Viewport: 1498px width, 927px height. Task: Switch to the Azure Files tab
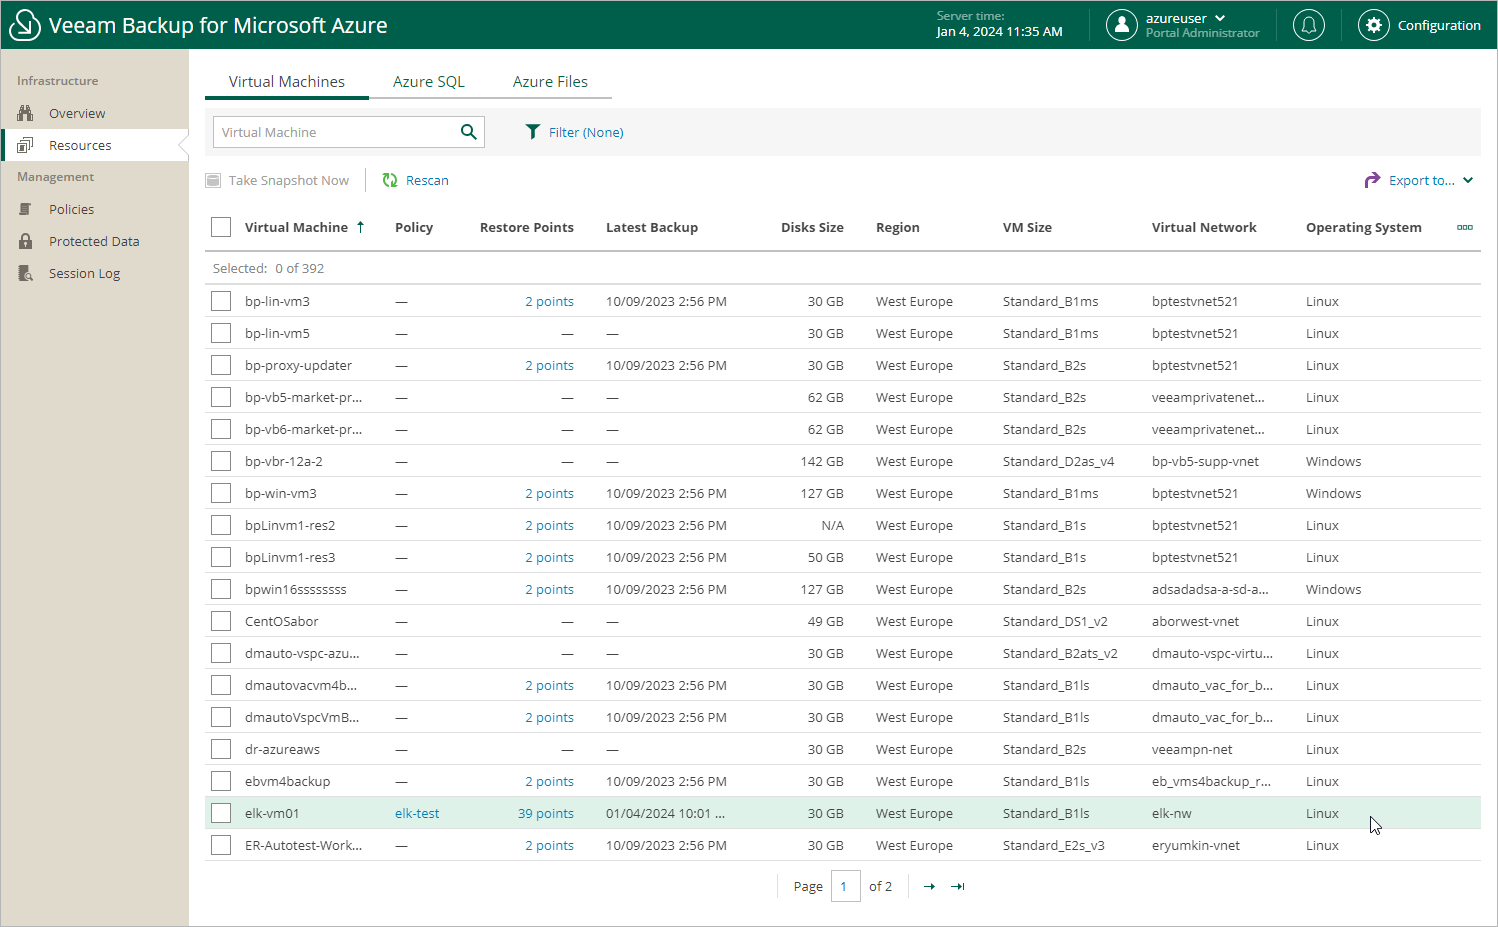tap(550, 82)
